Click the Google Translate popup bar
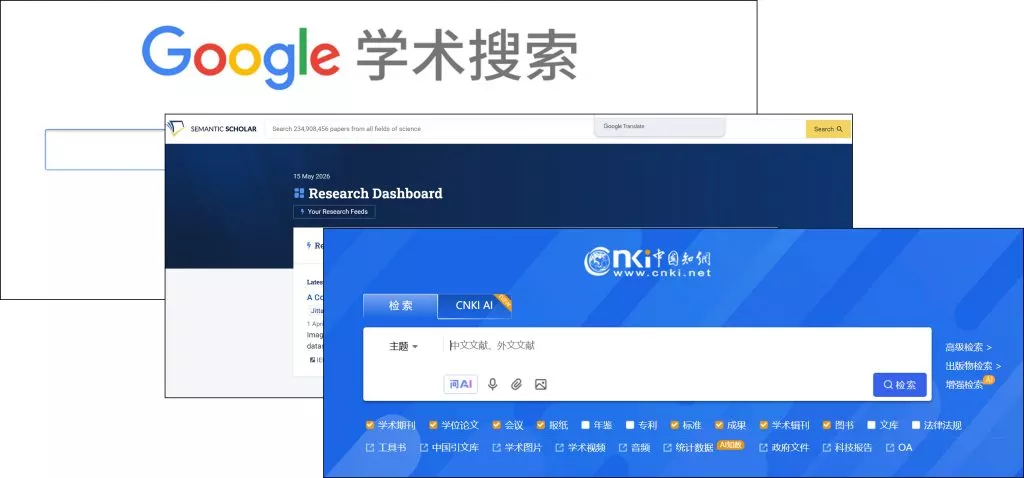Screen dimensions: 1024x478 coord(660,127)
